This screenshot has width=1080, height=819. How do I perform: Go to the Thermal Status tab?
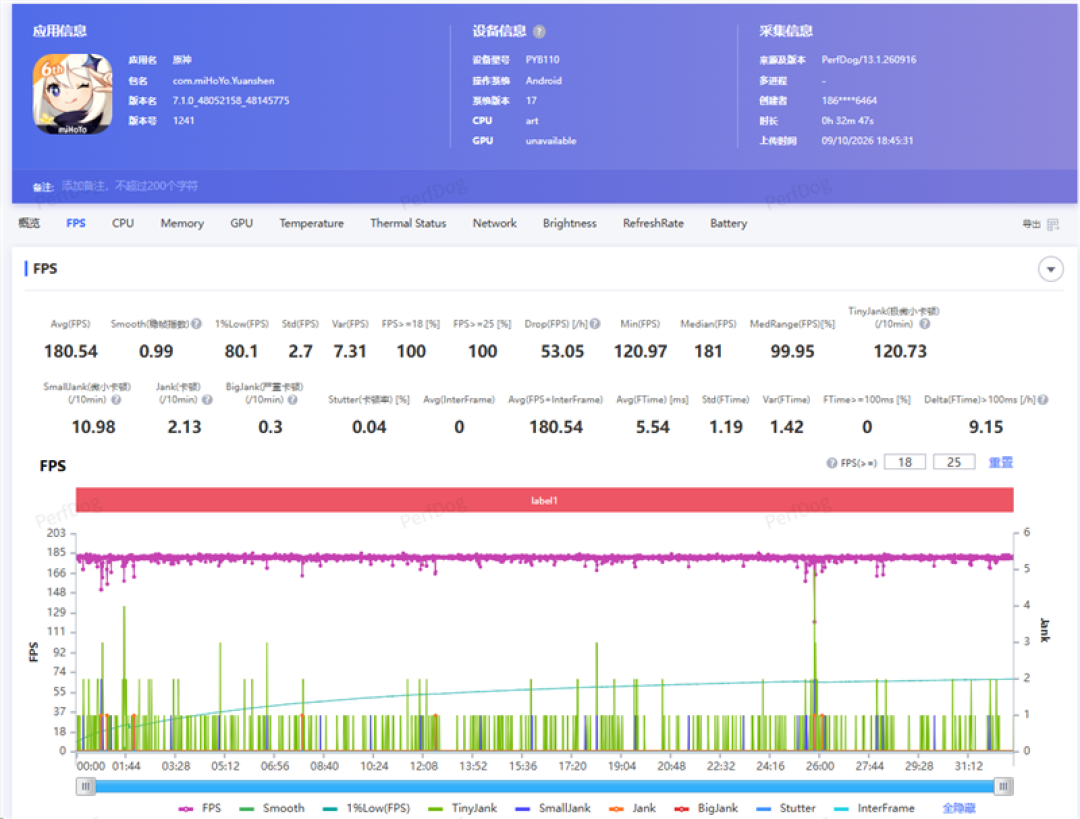pyautogui.click(x=408, y=223)
